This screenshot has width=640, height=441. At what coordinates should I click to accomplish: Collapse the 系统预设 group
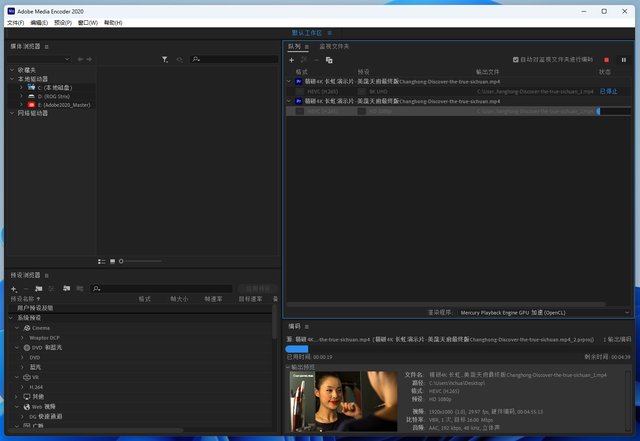pos(11,318)
